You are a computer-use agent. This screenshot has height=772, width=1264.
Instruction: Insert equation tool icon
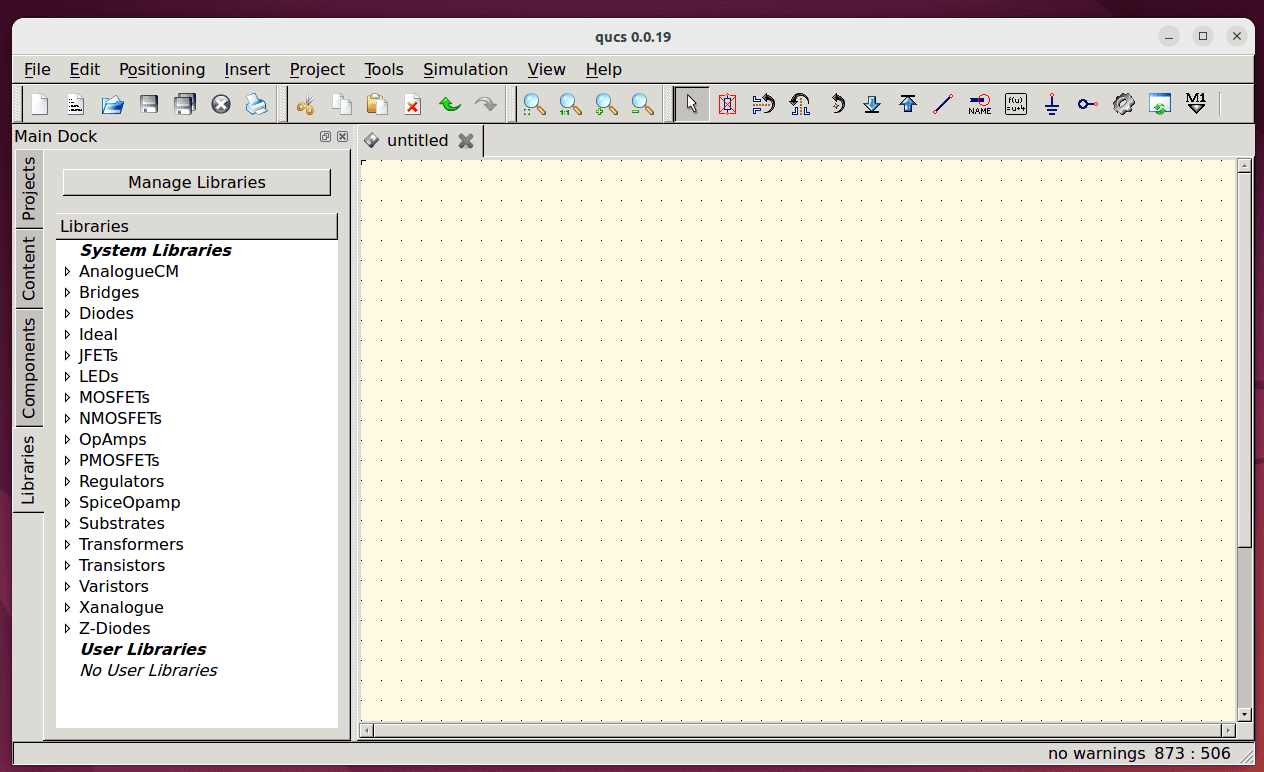click(x=1015, y=104)
